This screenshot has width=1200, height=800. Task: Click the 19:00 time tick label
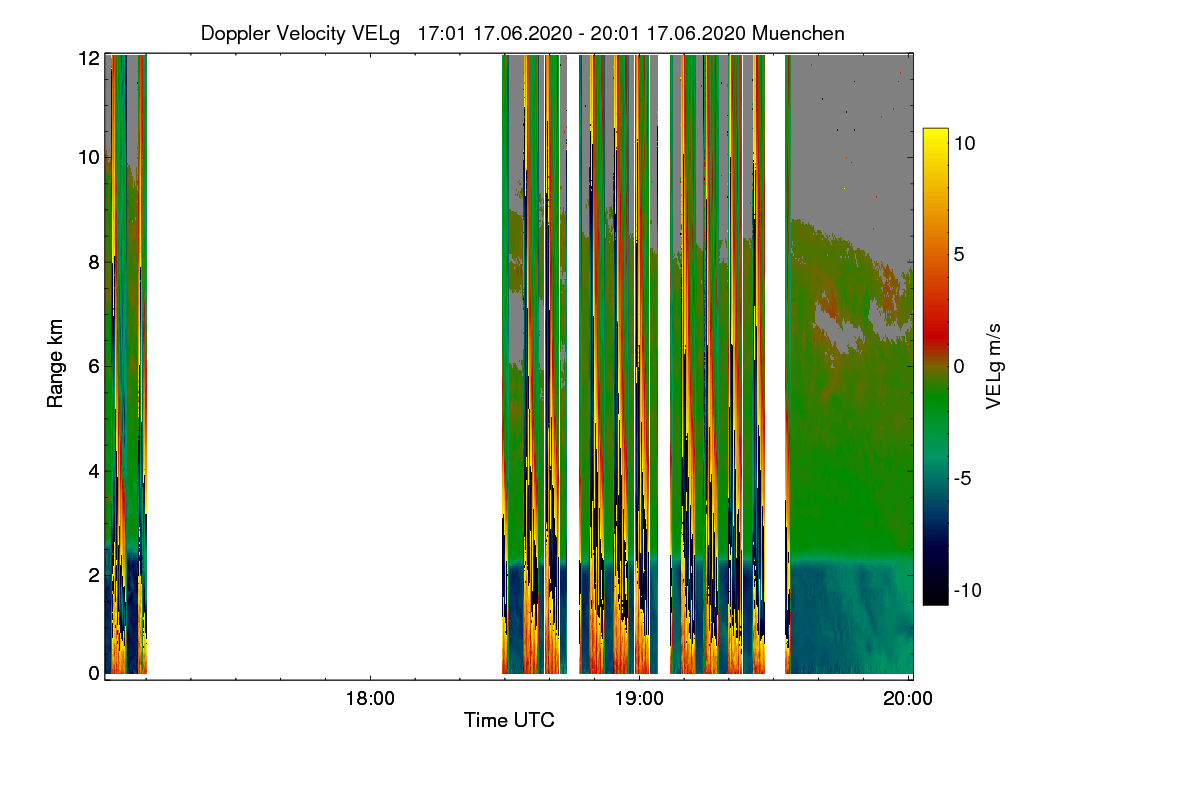[x=640, y=699]
